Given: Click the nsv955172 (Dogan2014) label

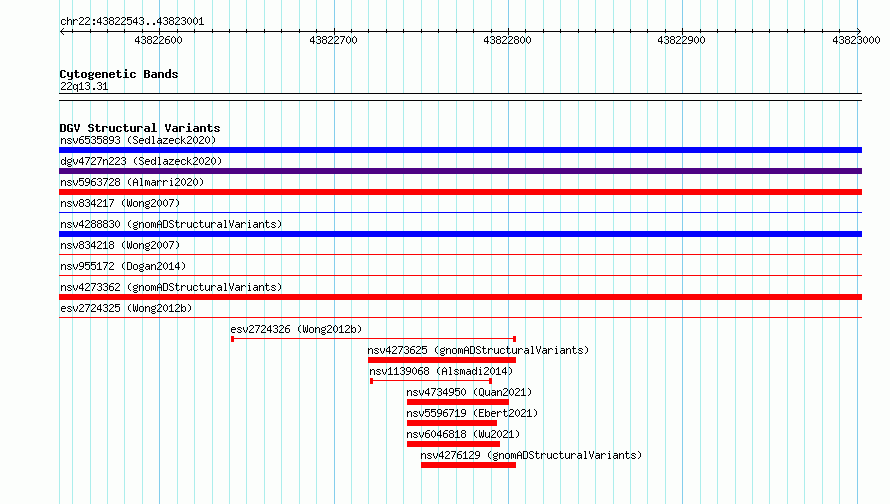Looking at the screenshot, I should click(x=123, y=266).
